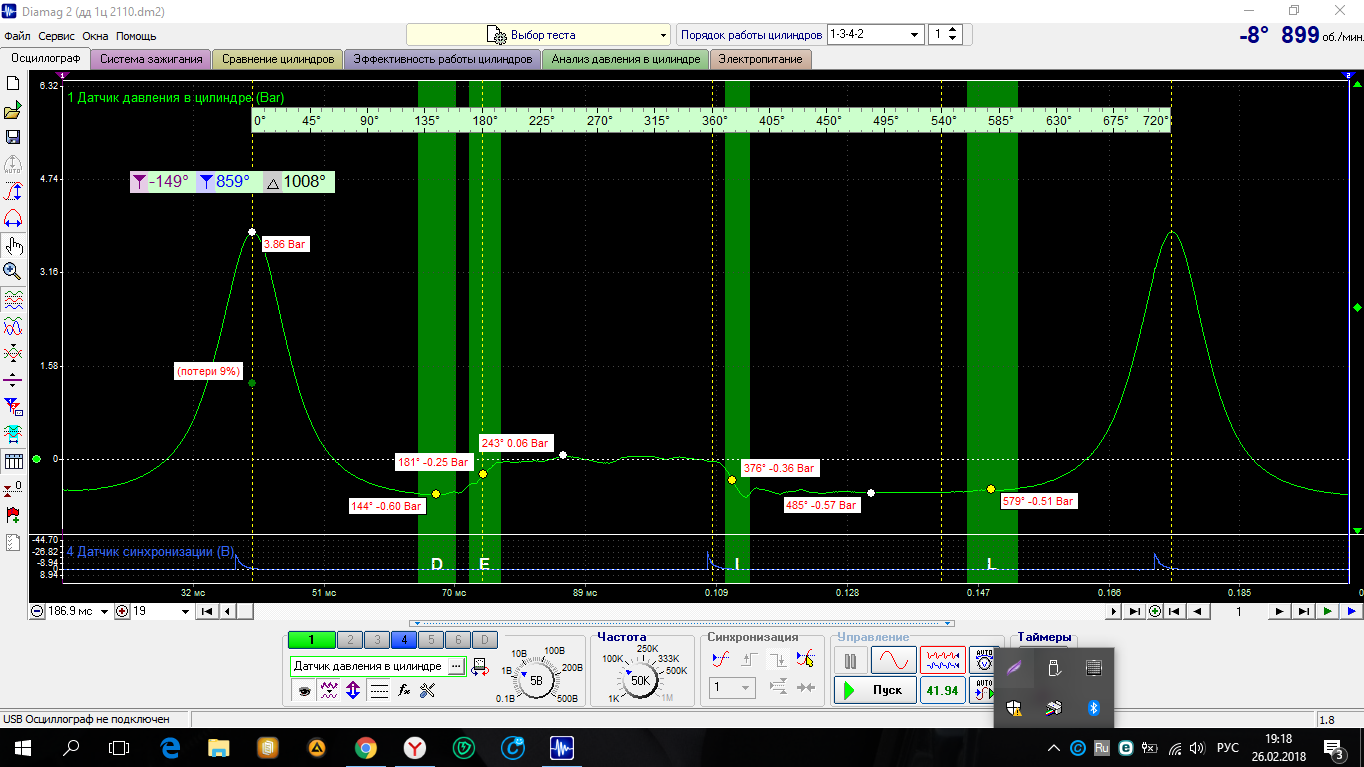
Task: Switch to Электропитание tab
Action: tap(760, 59)
